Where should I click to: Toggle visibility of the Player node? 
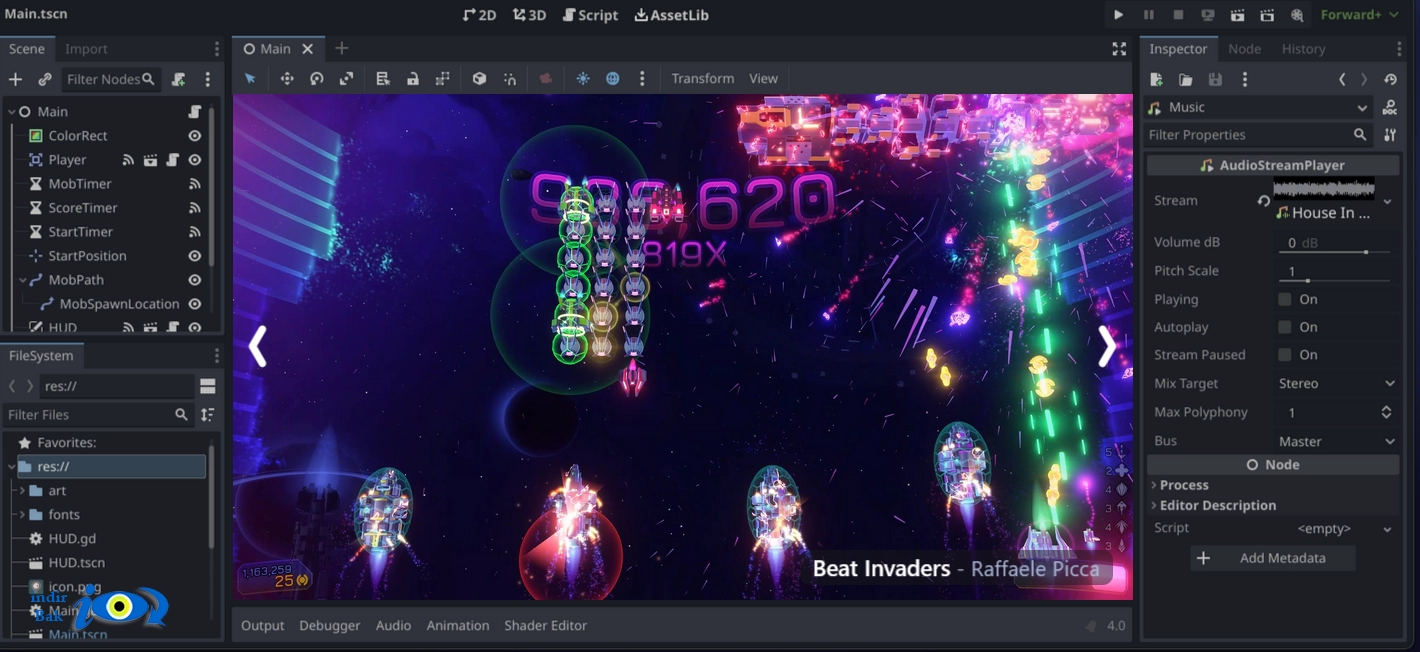(x=195, y=160)
